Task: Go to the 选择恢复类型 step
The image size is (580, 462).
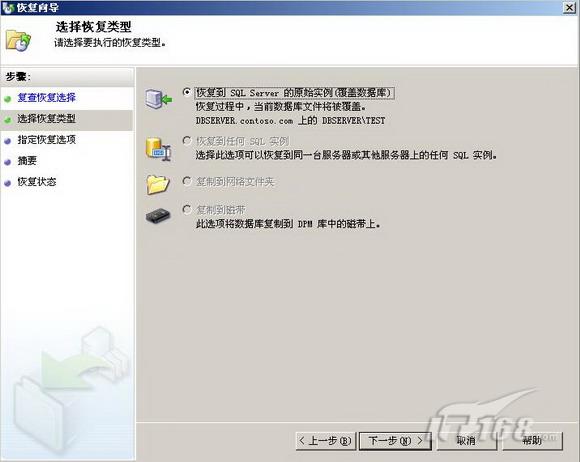Action: [x=47, y=119]
